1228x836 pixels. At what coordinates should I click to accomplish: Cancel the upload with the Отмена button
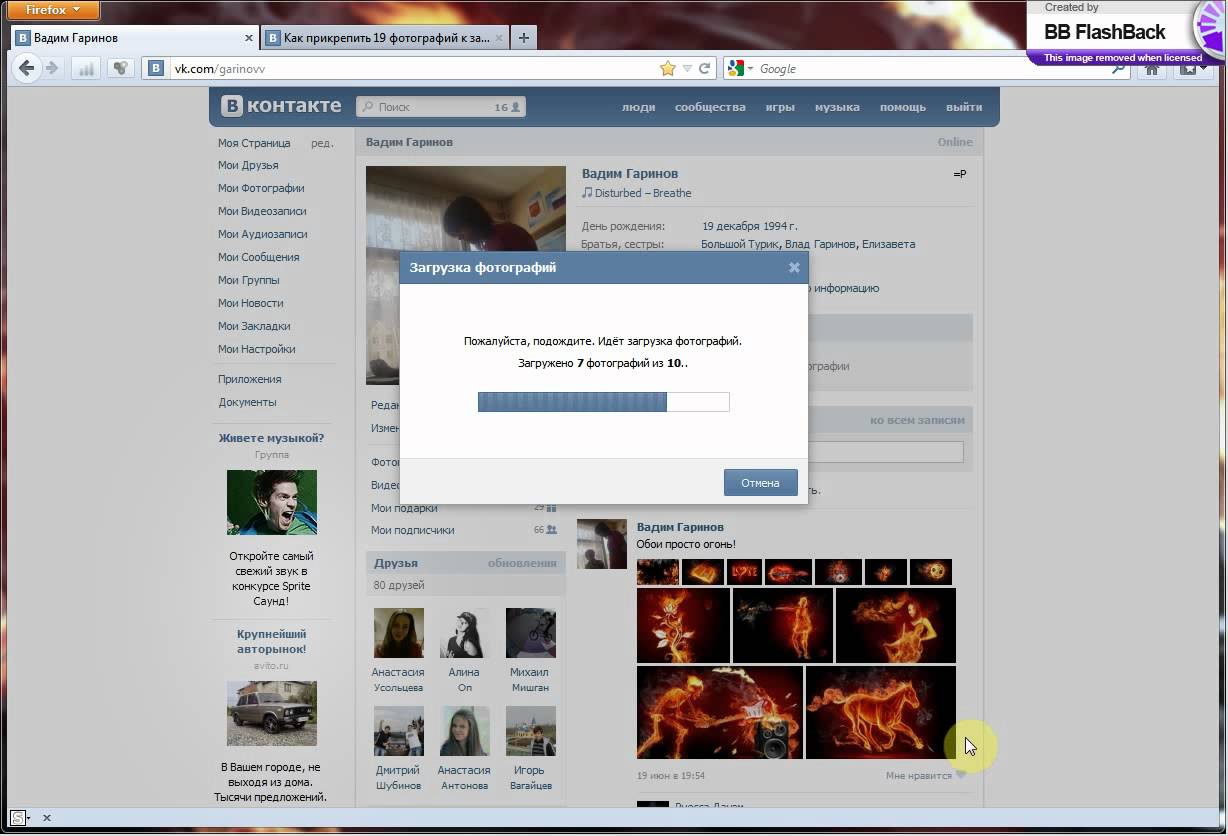760,483
